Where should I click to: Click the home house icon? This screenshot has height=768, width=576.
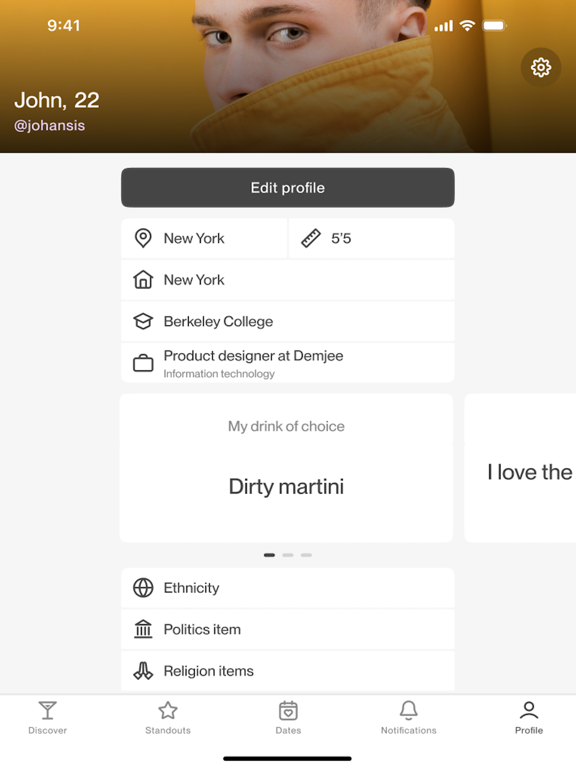143,280
